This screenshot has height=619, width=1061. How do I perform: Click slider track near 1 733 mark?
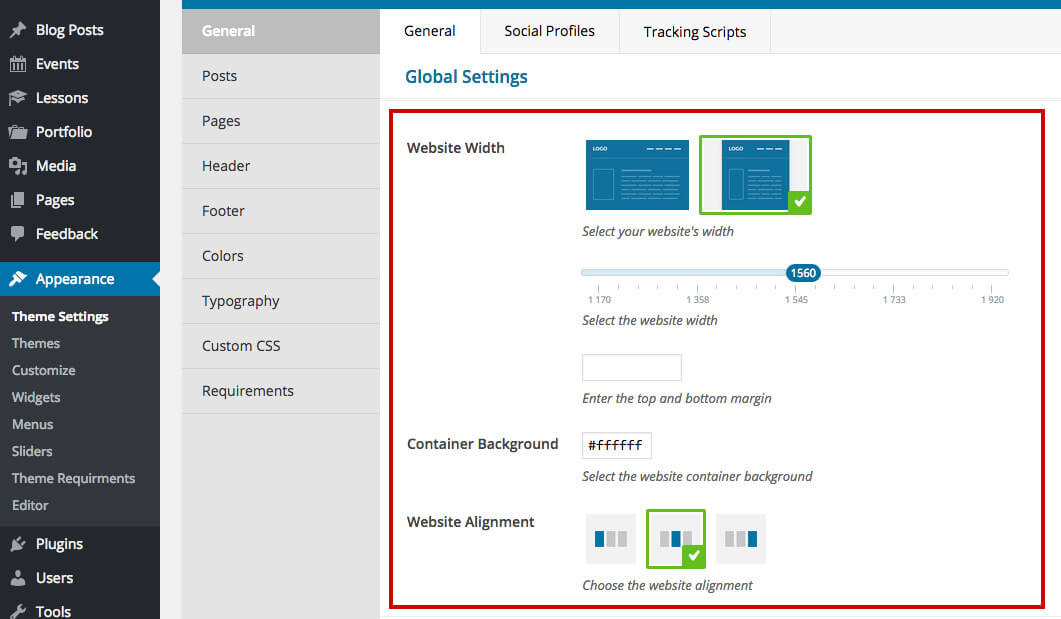point(893,273)
